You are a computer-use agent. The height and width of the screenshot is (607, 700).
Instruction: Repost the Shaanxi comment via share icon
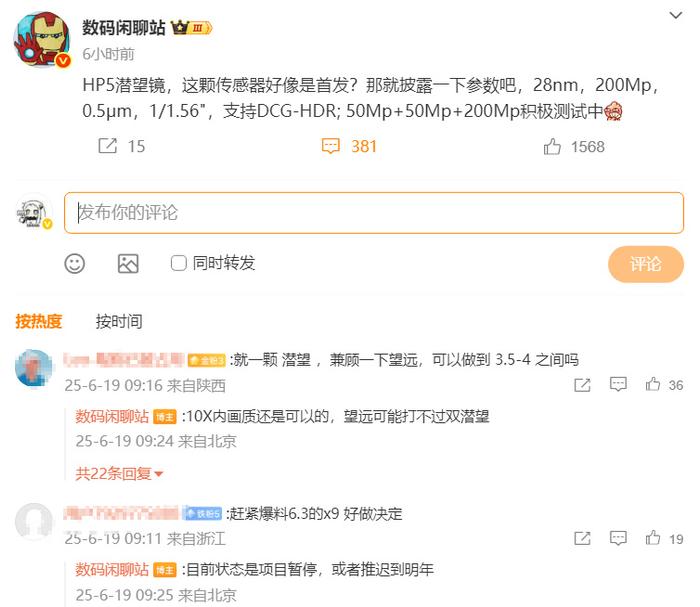(x=582, y=385)
